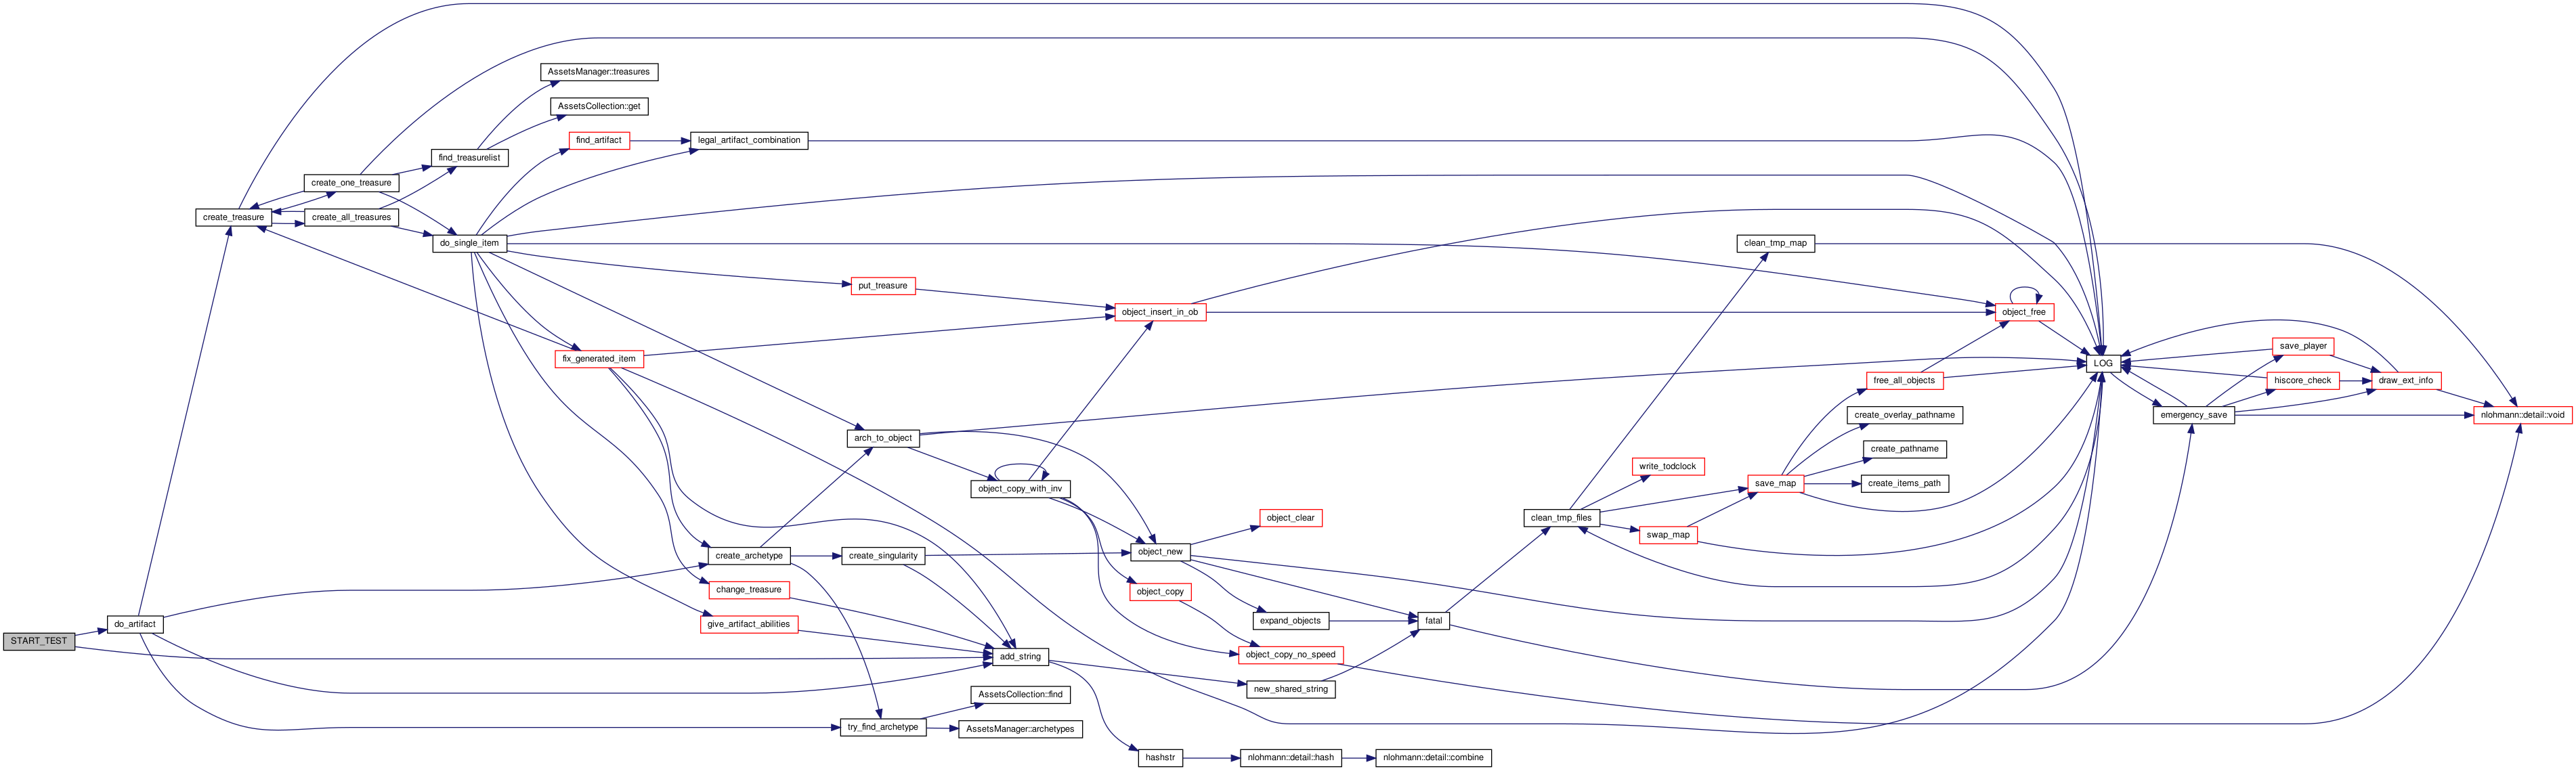Click the object_clear node
The width and height of the screenshot is (2576, 771).
1291,518
